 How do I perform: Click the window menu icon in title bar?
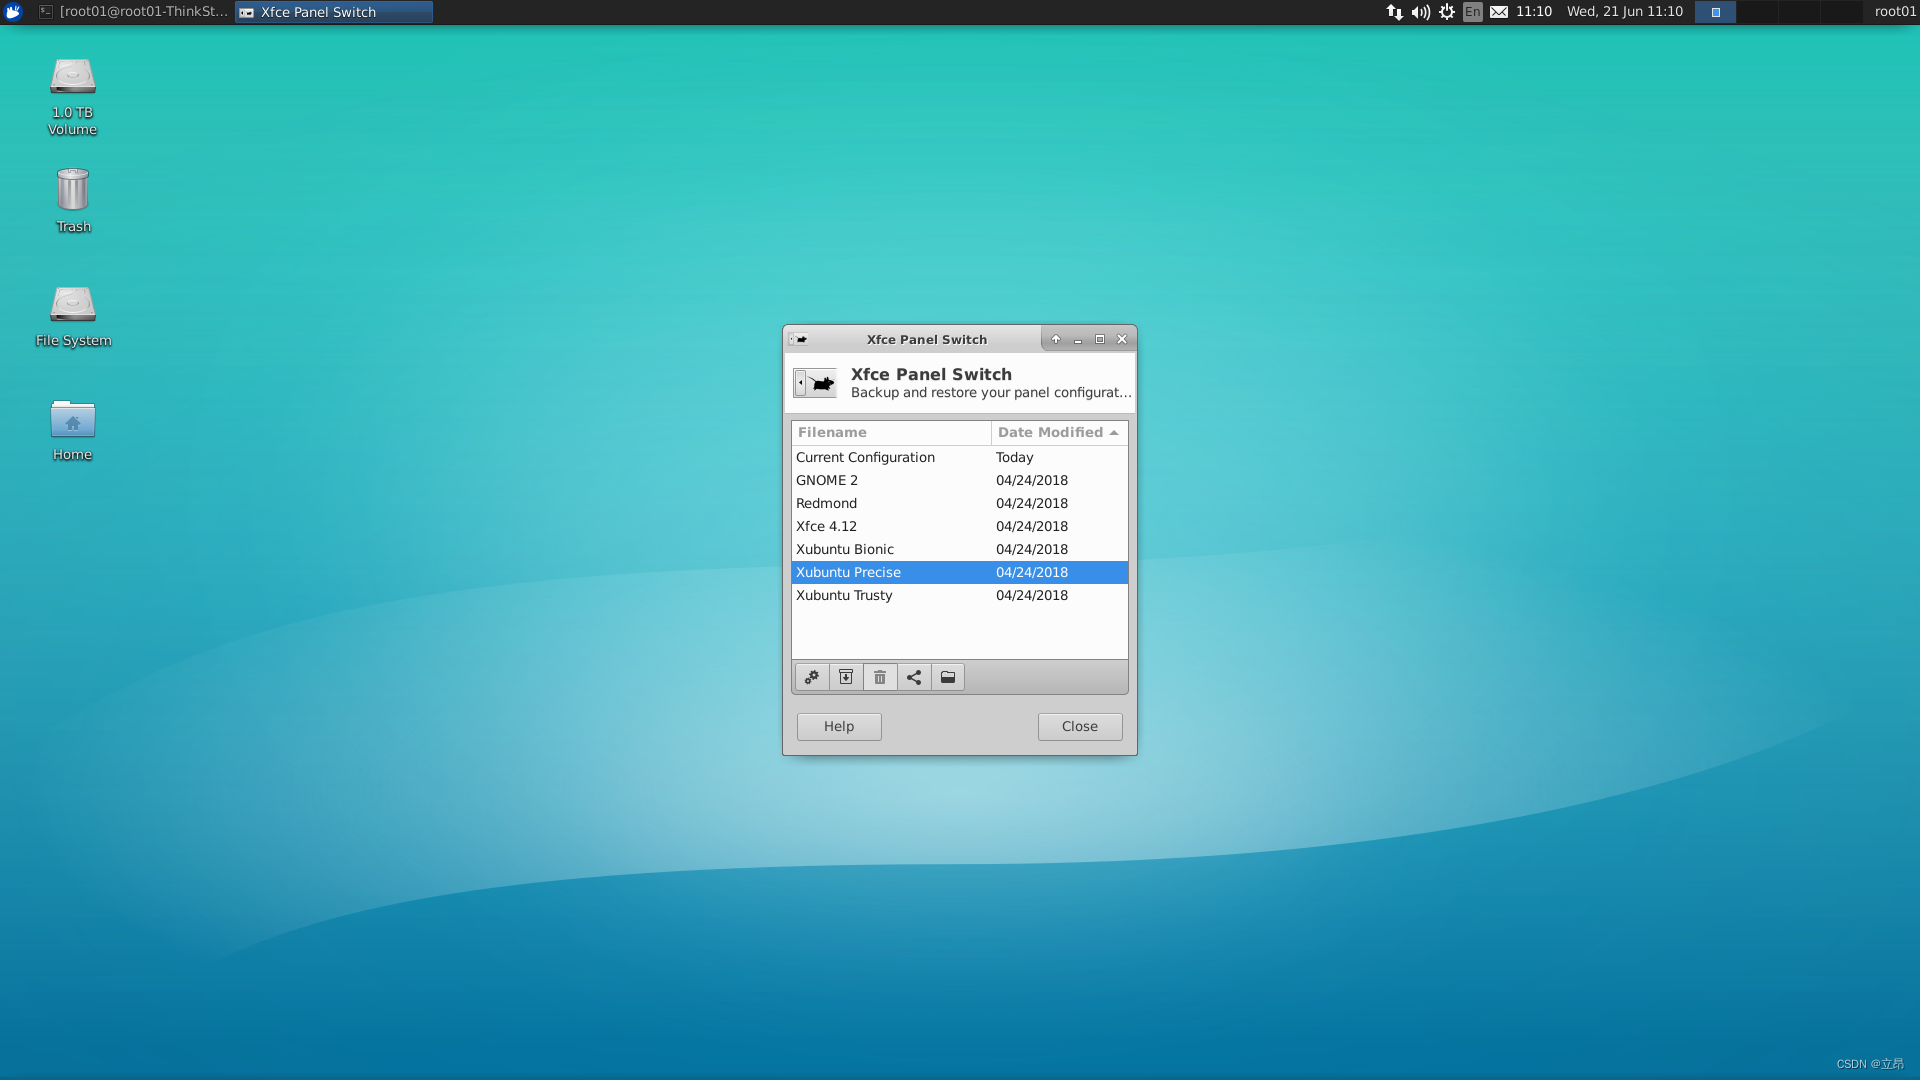pos(798,339)
